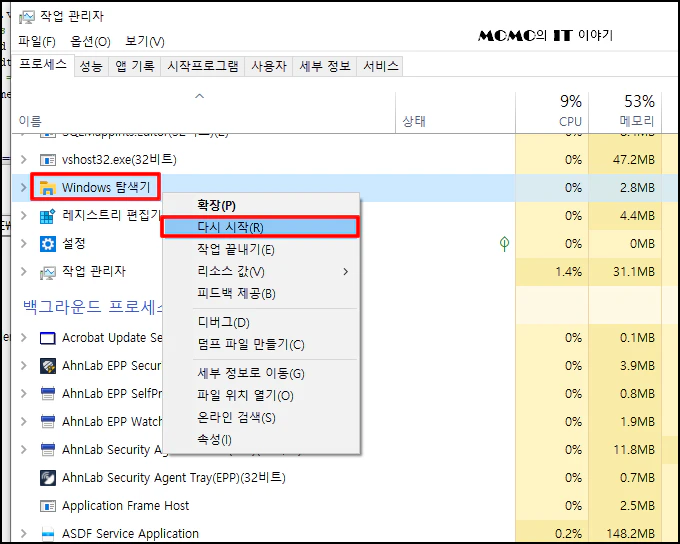Click the 레지스트리 편집기 icon
Image resolution: width=680 pixels, height=544 pixels.
pos(48,216)
